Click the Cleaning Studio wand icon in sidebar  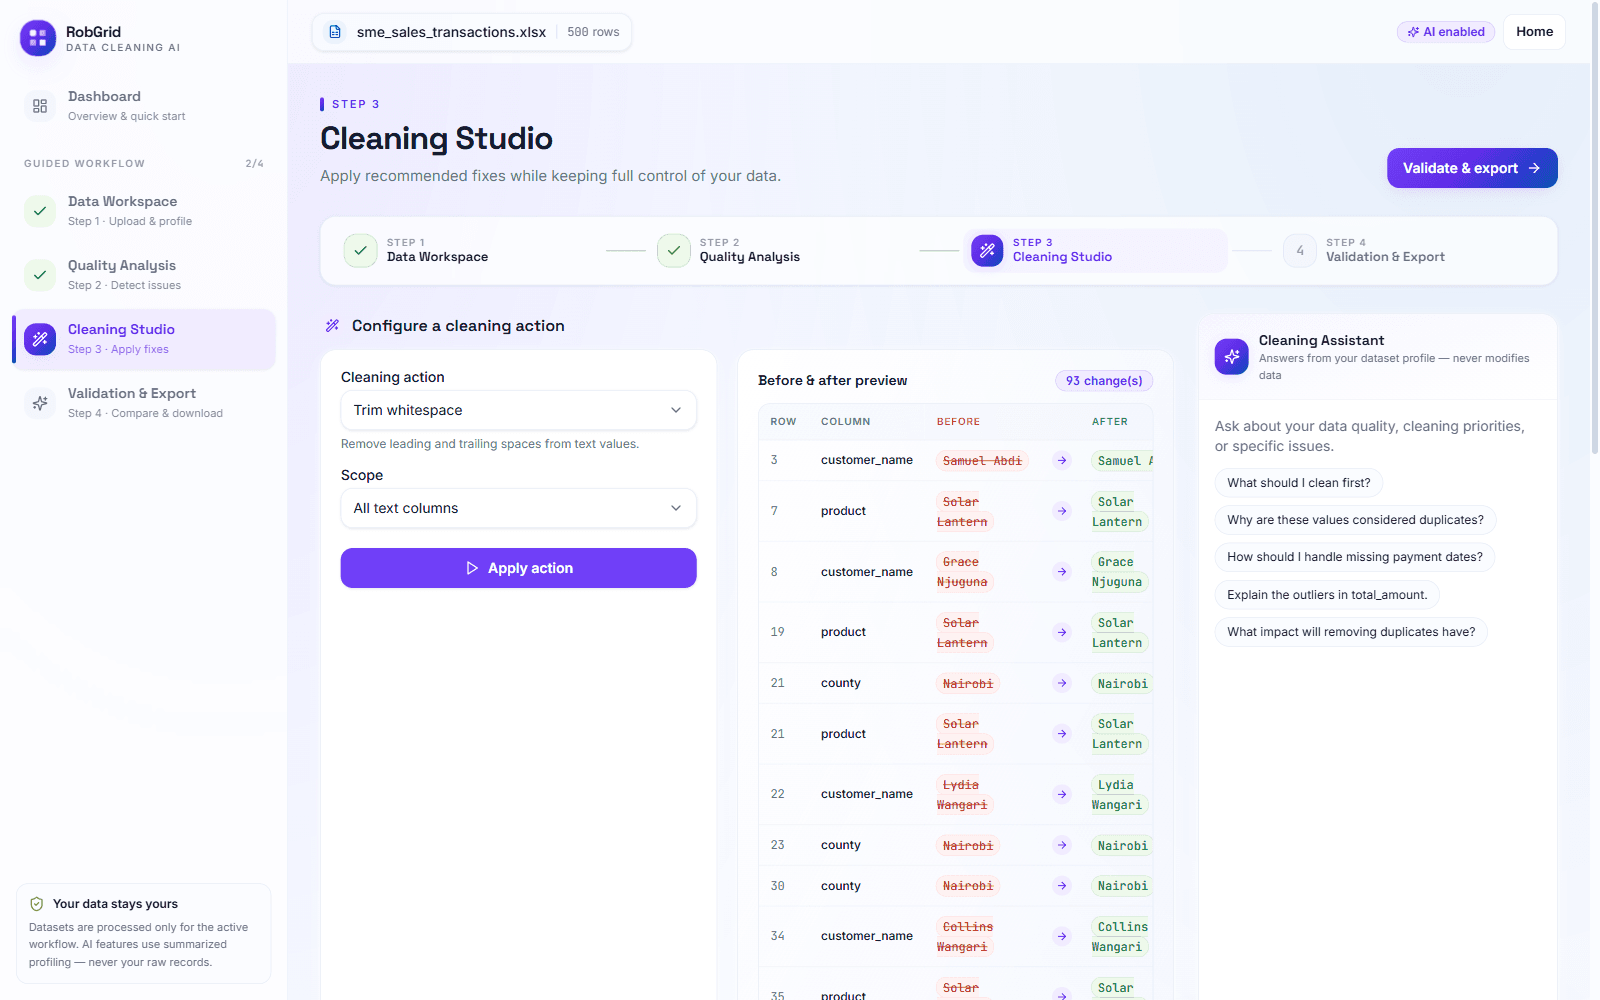(40, 339)
